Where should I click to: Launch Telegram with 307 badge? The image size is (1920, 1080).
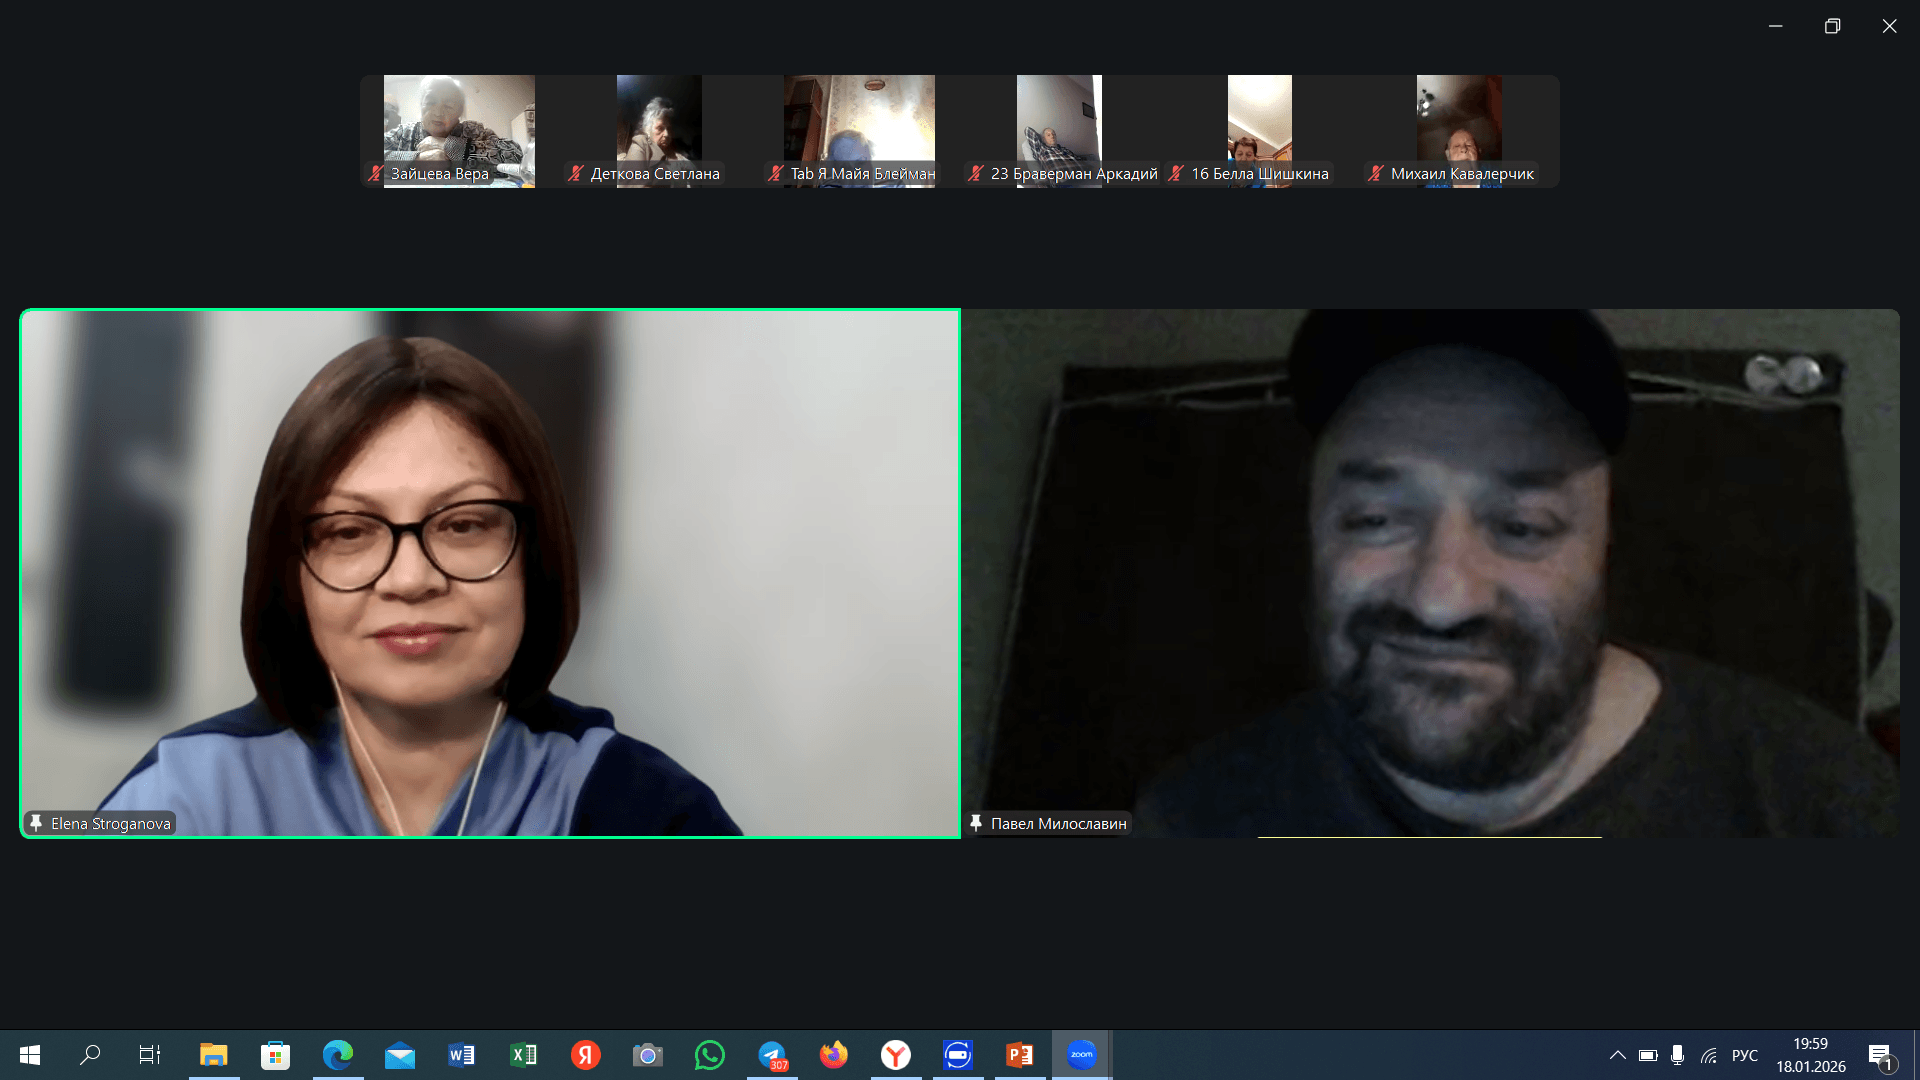tap(772, 1055)
